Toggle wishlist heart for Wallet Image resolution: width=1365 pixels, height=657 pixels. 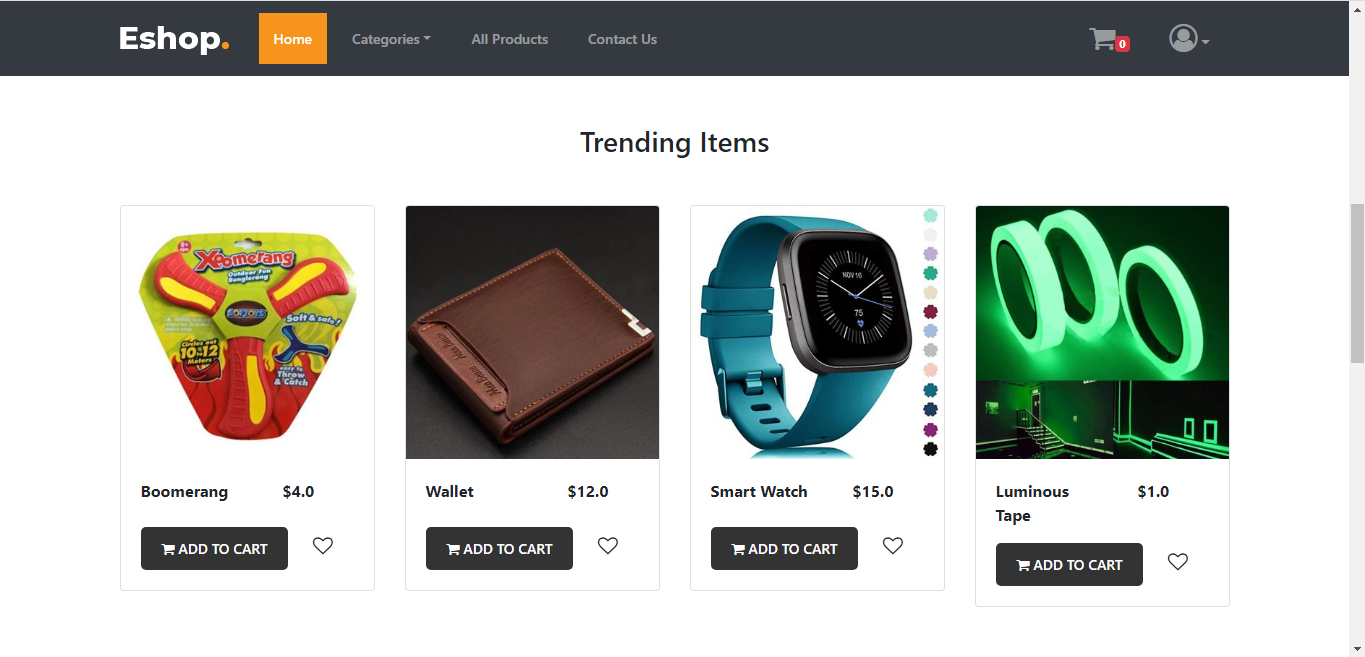607,546
